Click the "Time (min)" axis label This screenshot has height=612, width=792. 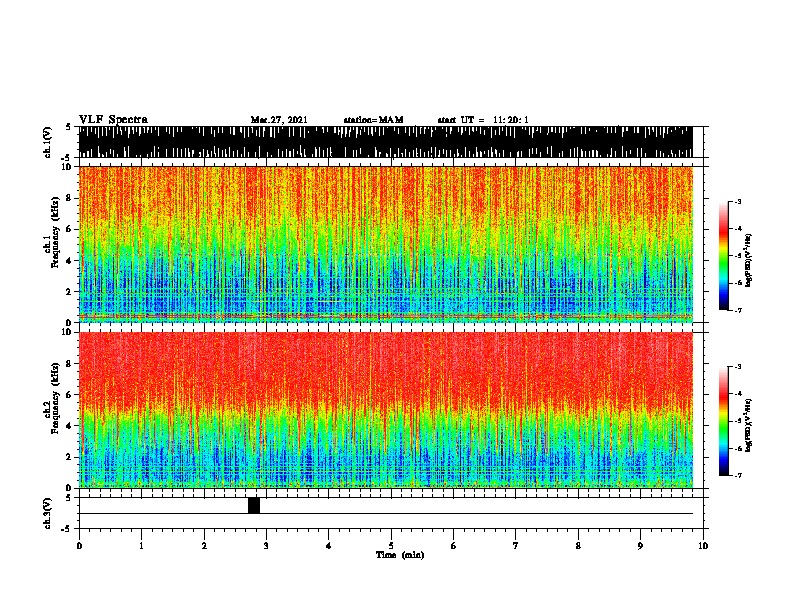coord(400,555)
